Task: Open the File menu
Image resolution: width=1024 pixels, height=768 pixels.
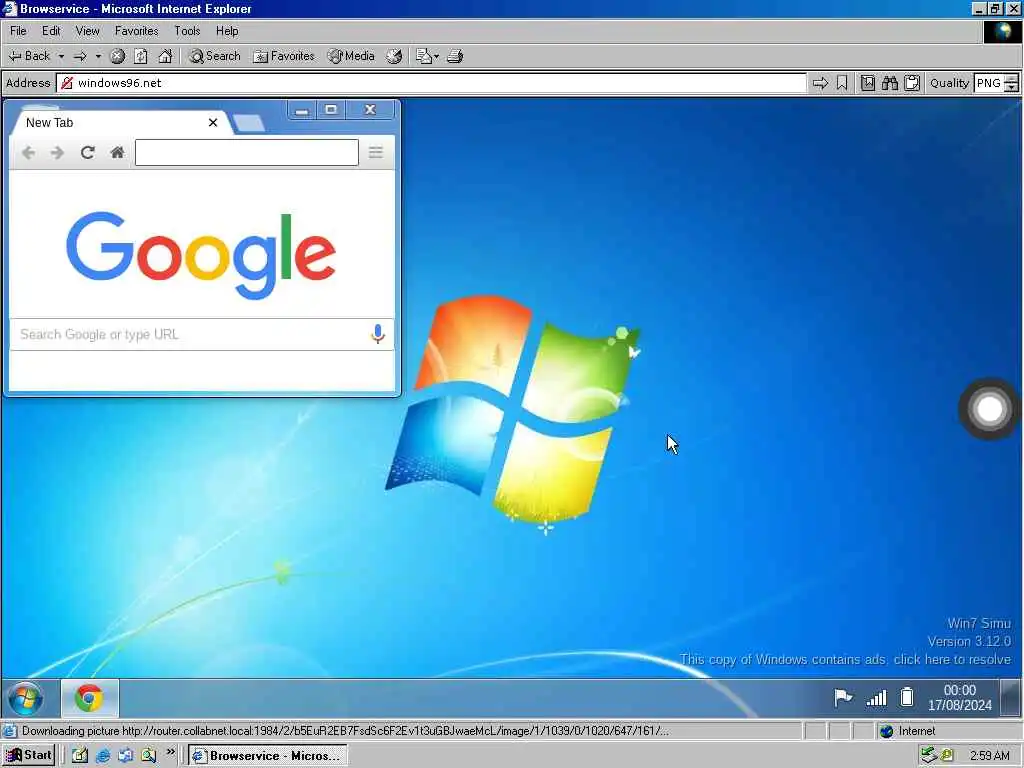Action: pyautogui.click(x=18, y=31)
